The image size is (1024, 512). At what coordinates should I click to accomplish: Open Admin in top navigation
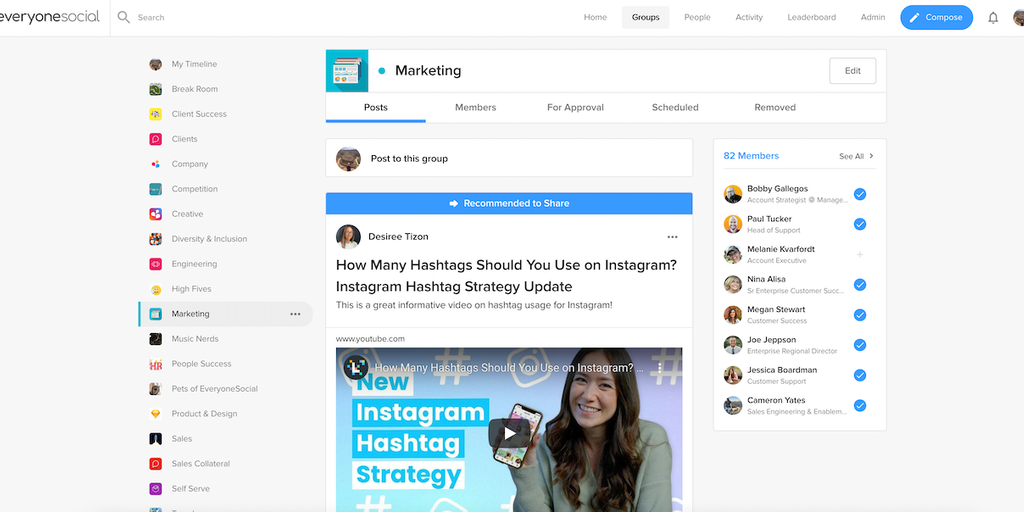[x=872, y=18]
